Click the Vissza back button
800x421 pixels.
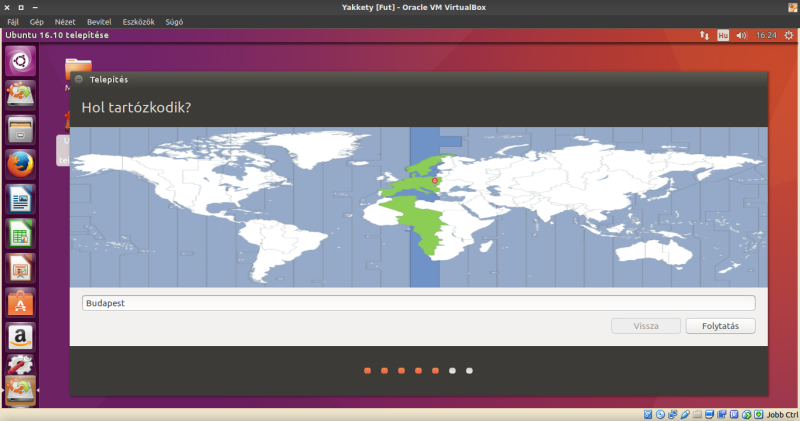[645, 326]
